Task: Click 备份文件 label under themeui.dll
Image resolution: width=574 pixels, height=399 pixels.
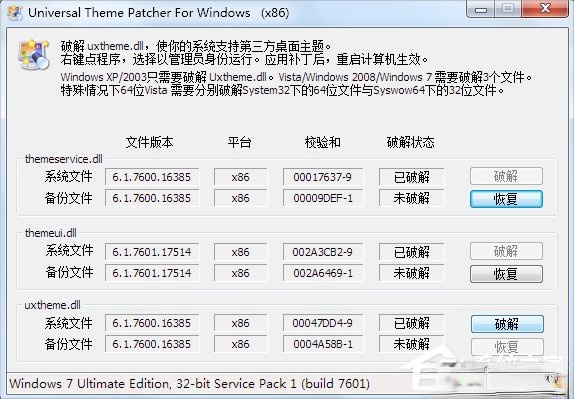Action: coord(69,272)
